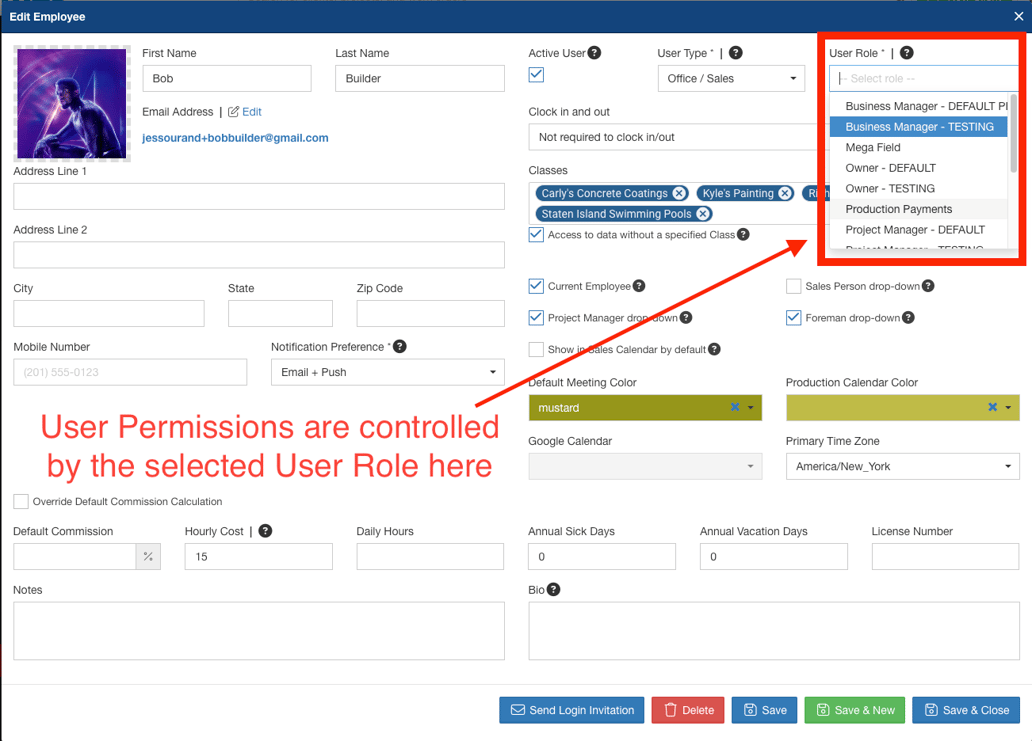The height and width of the screenshot is (741, 1032).
Task: Click the percent icon next to Default Commission
Action: coord(147,556)
